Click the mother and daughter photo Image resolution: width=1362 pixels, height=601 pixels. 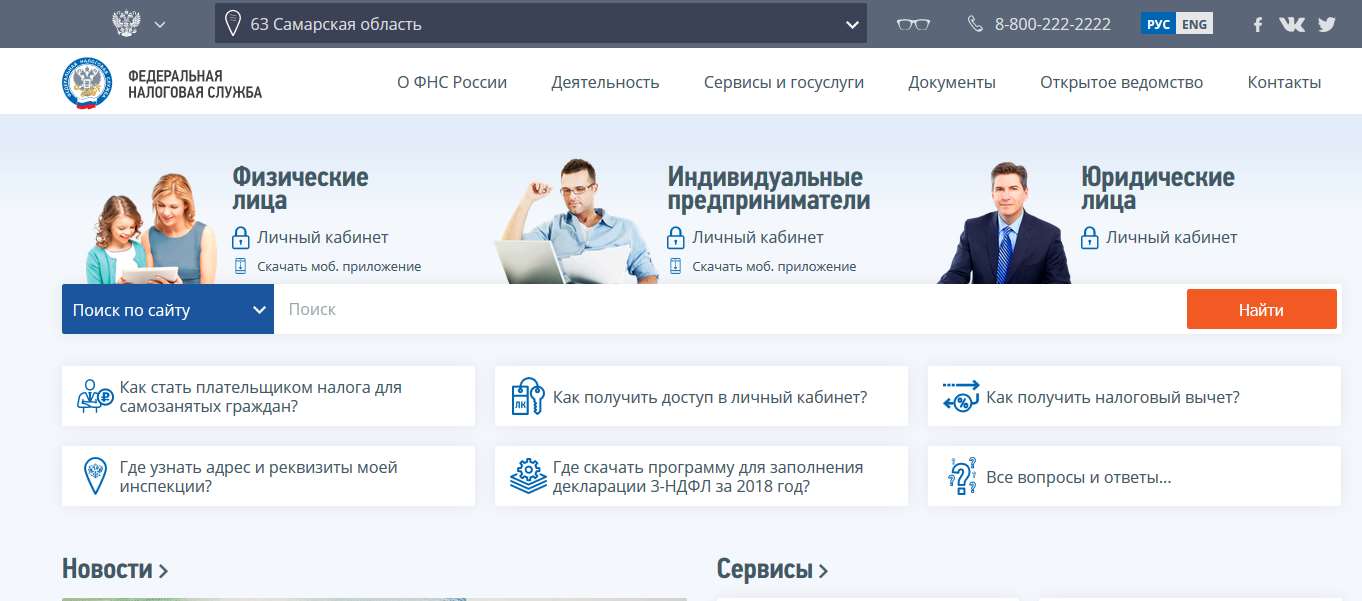tap(150, 230)
